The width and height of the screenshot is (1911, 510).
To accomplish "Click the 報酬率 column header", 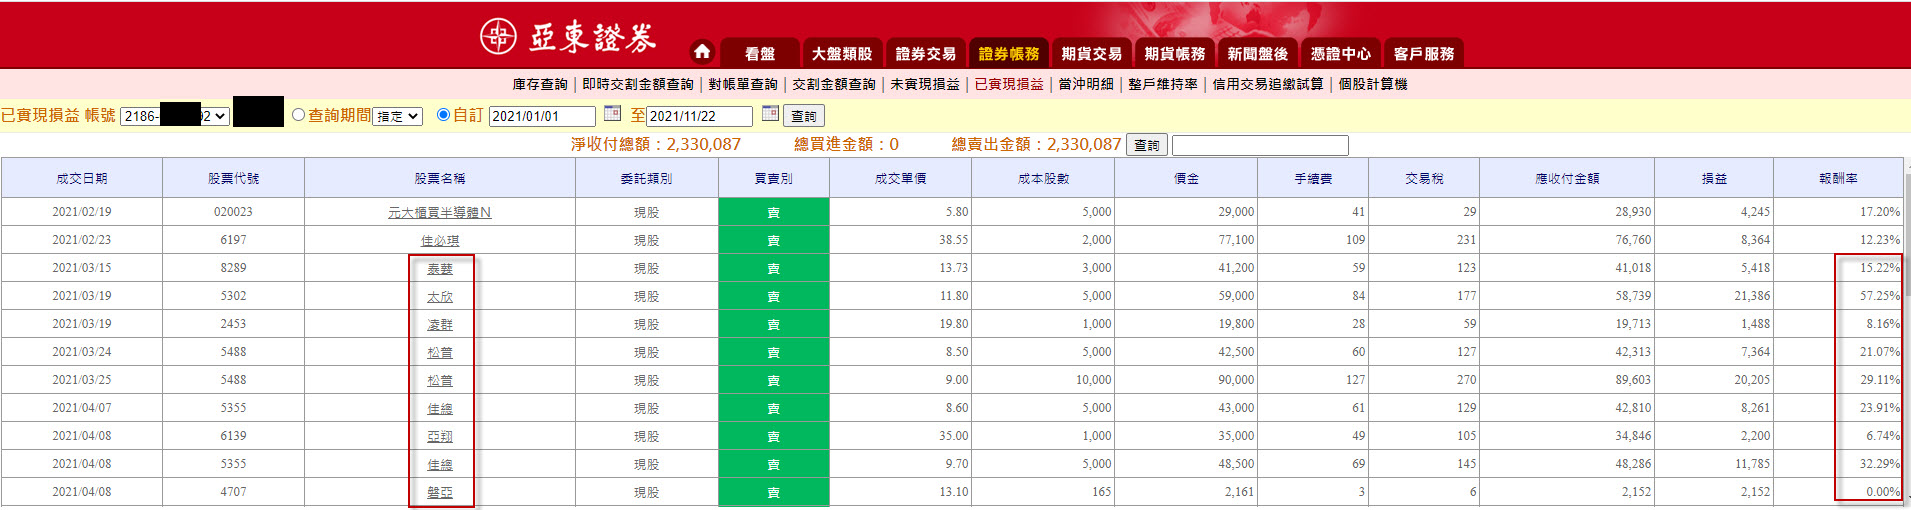I will coord(1838,178).
